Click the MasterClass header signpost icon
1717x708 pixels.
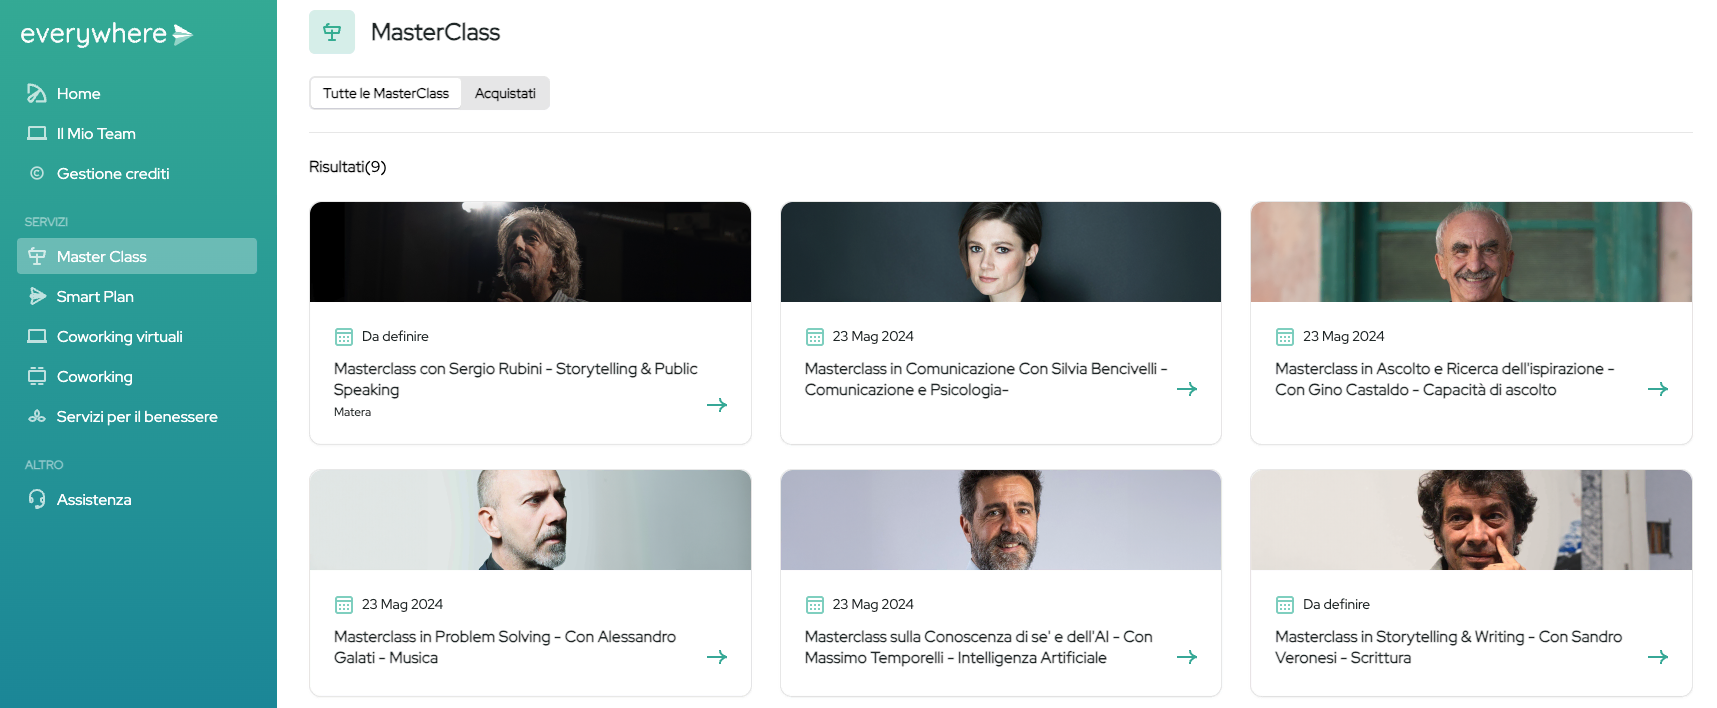pos(332,32)
